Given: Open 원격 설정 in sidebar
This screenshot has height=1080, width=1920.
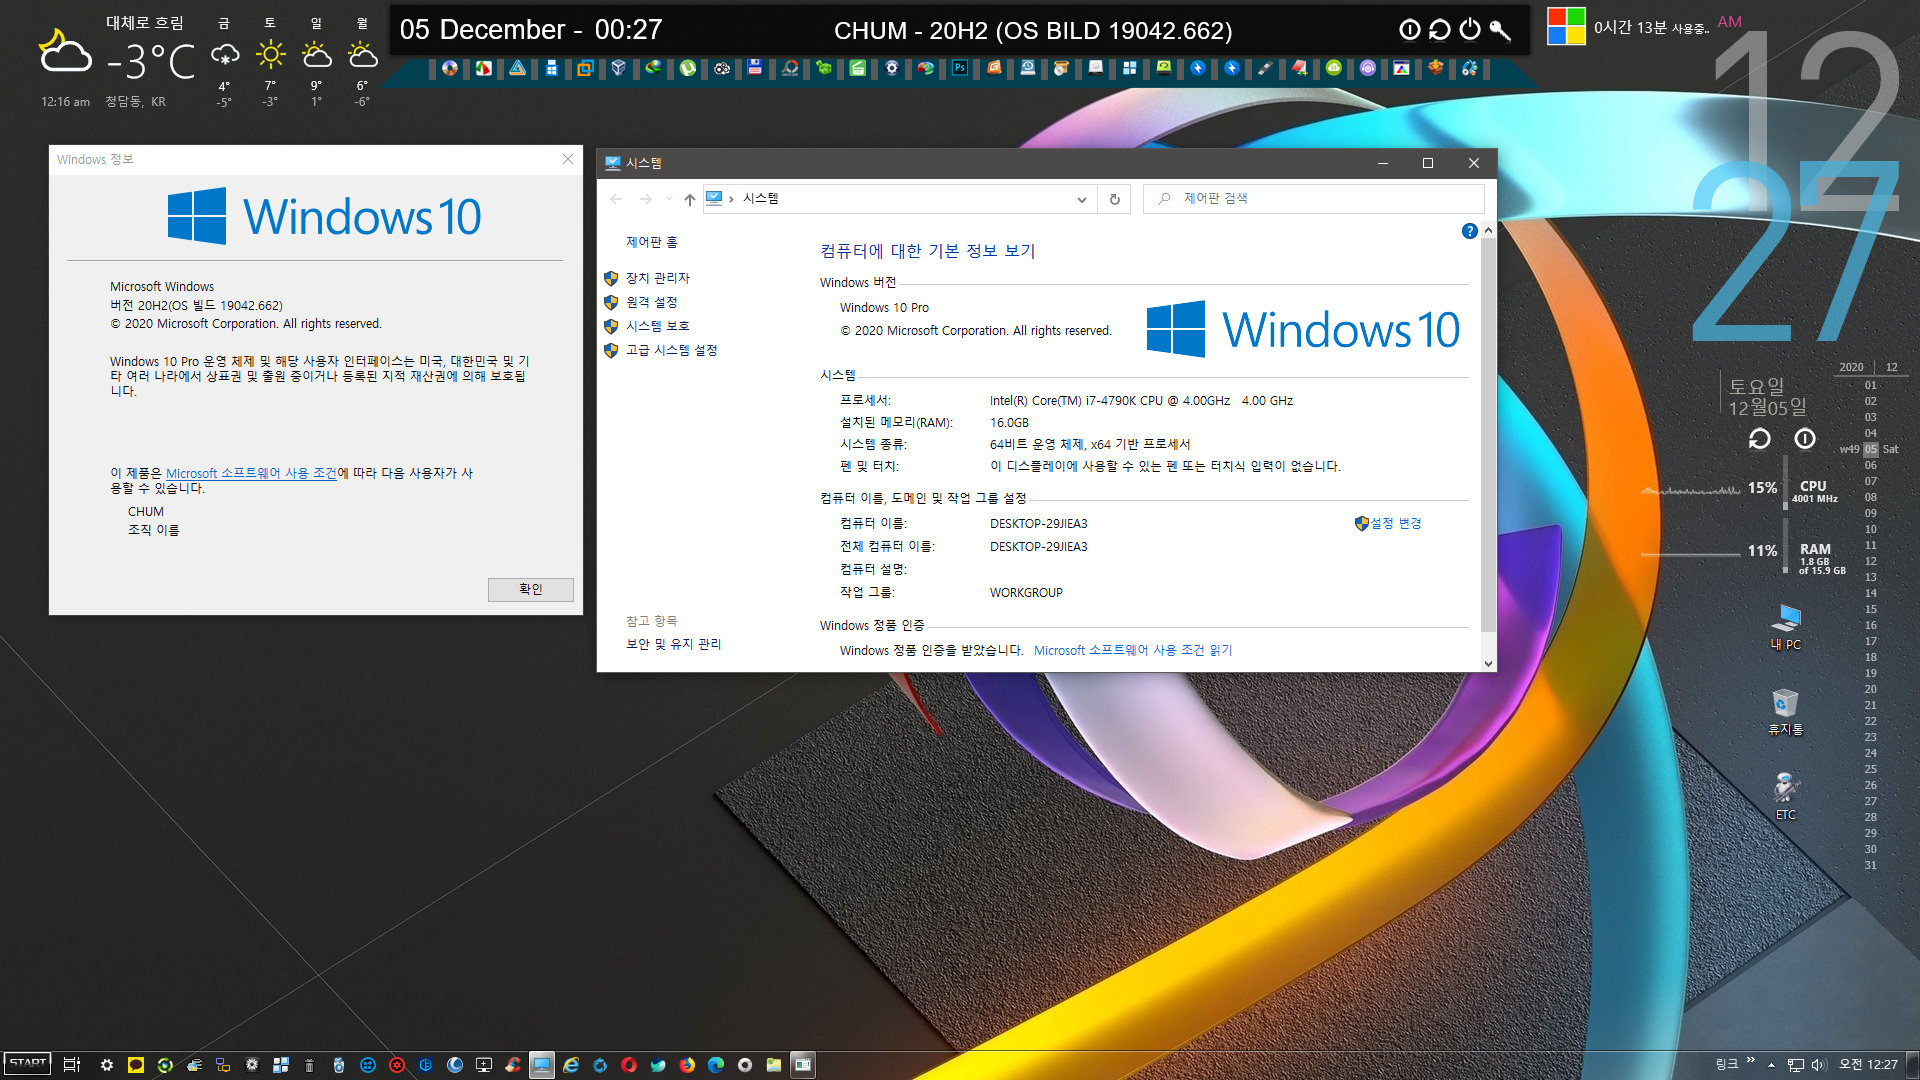Looking at the screenshot, I should (651, 302).
